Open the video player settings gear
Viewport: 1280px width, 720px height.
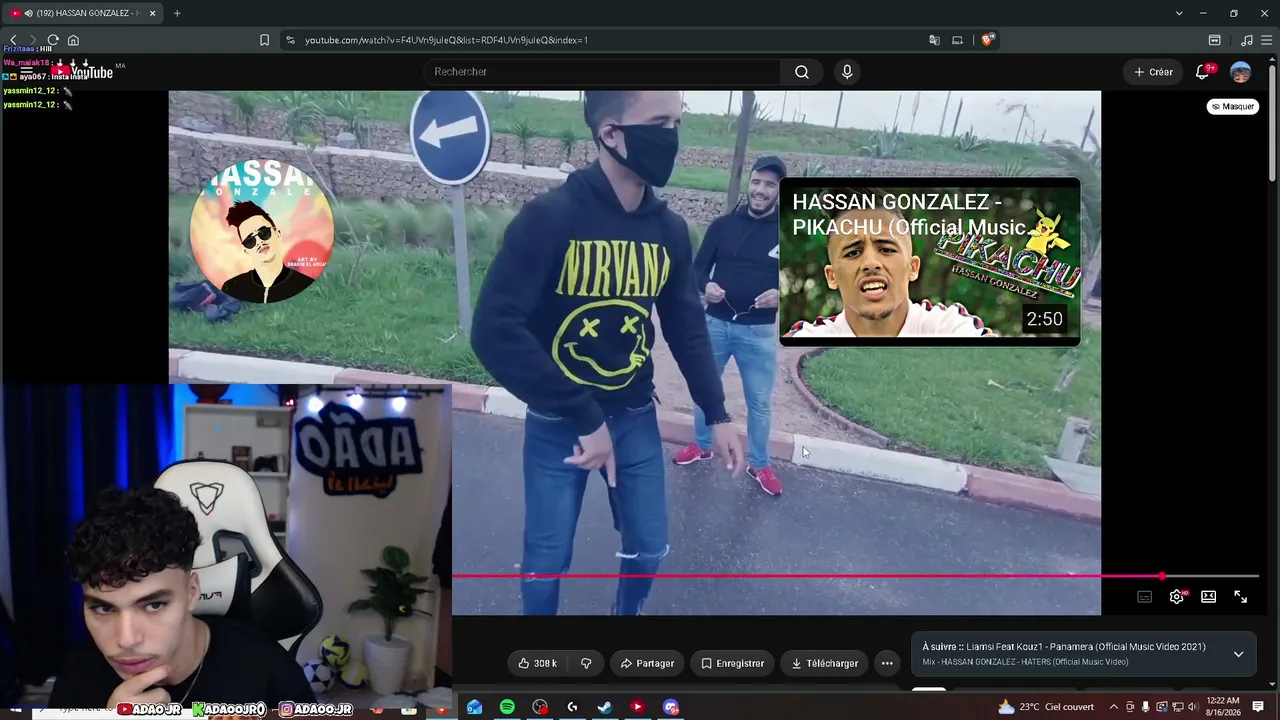point(1177,597)
